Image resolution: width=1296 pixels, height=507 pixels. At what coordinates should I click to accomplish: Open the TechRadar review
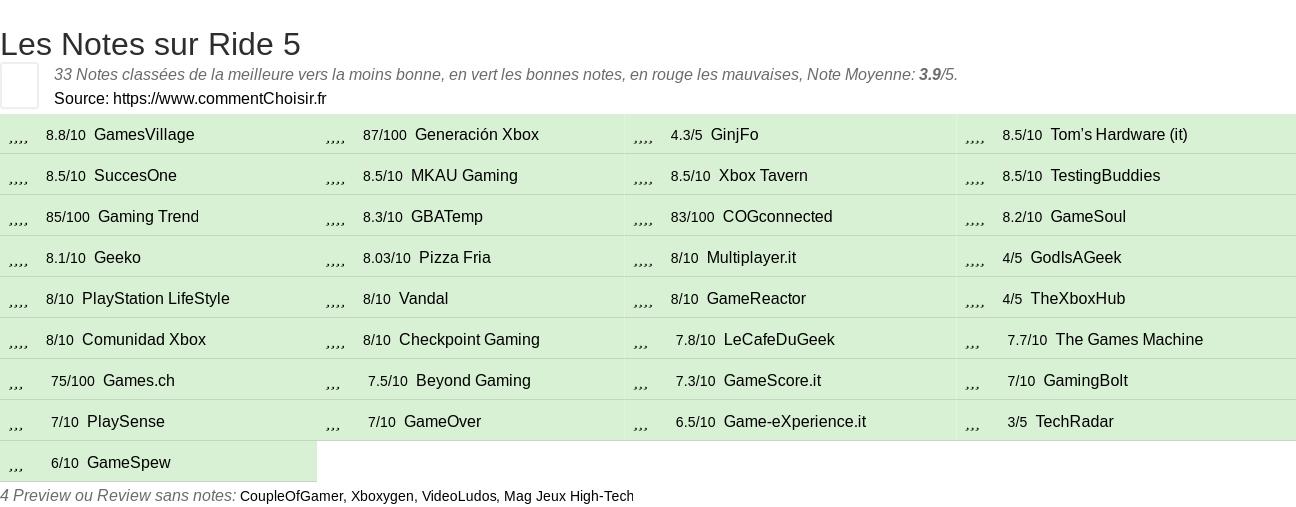[1074, 422]
